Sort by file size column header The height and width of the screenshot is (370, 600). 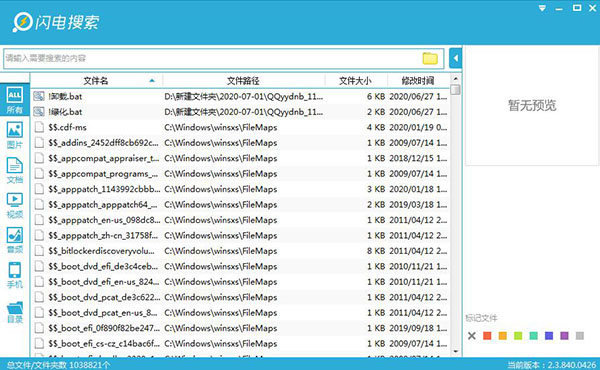(x=355, y=81)
